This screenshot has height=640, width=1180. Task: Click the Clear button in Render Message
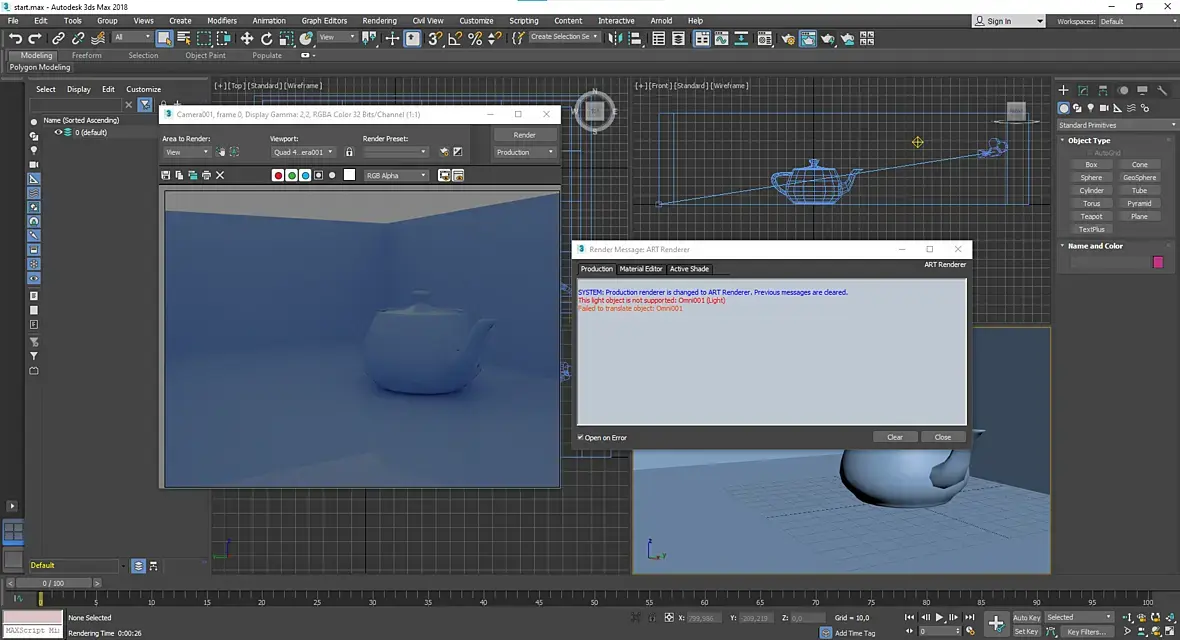coord(895,437)
